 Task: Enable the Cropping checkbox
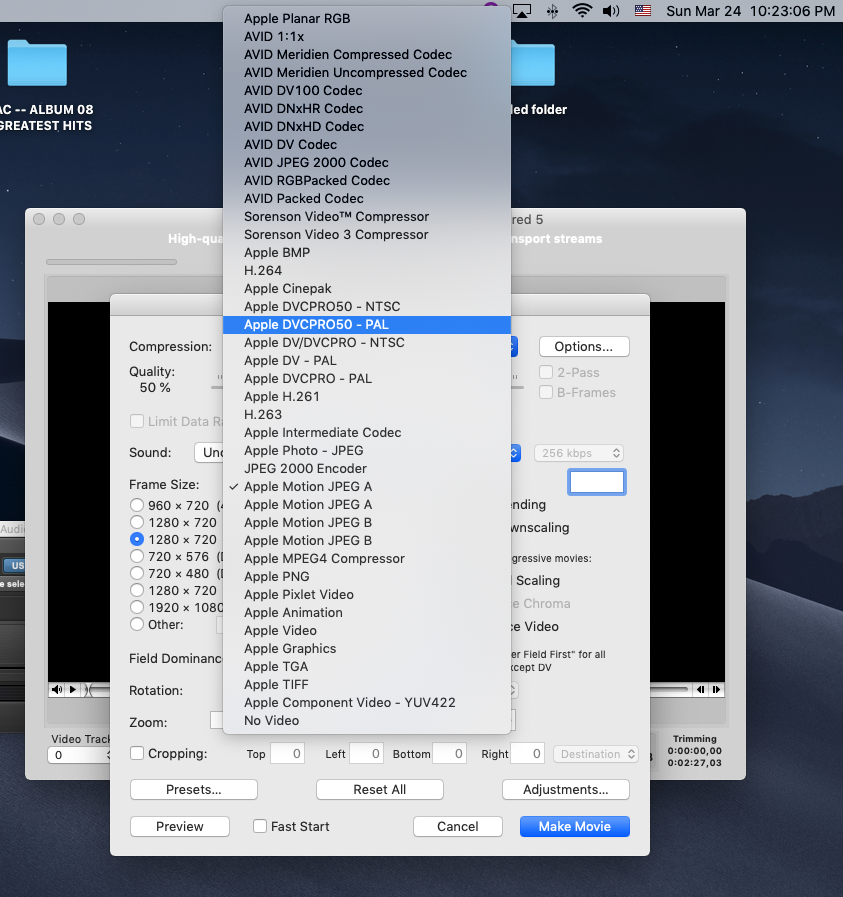137,753
